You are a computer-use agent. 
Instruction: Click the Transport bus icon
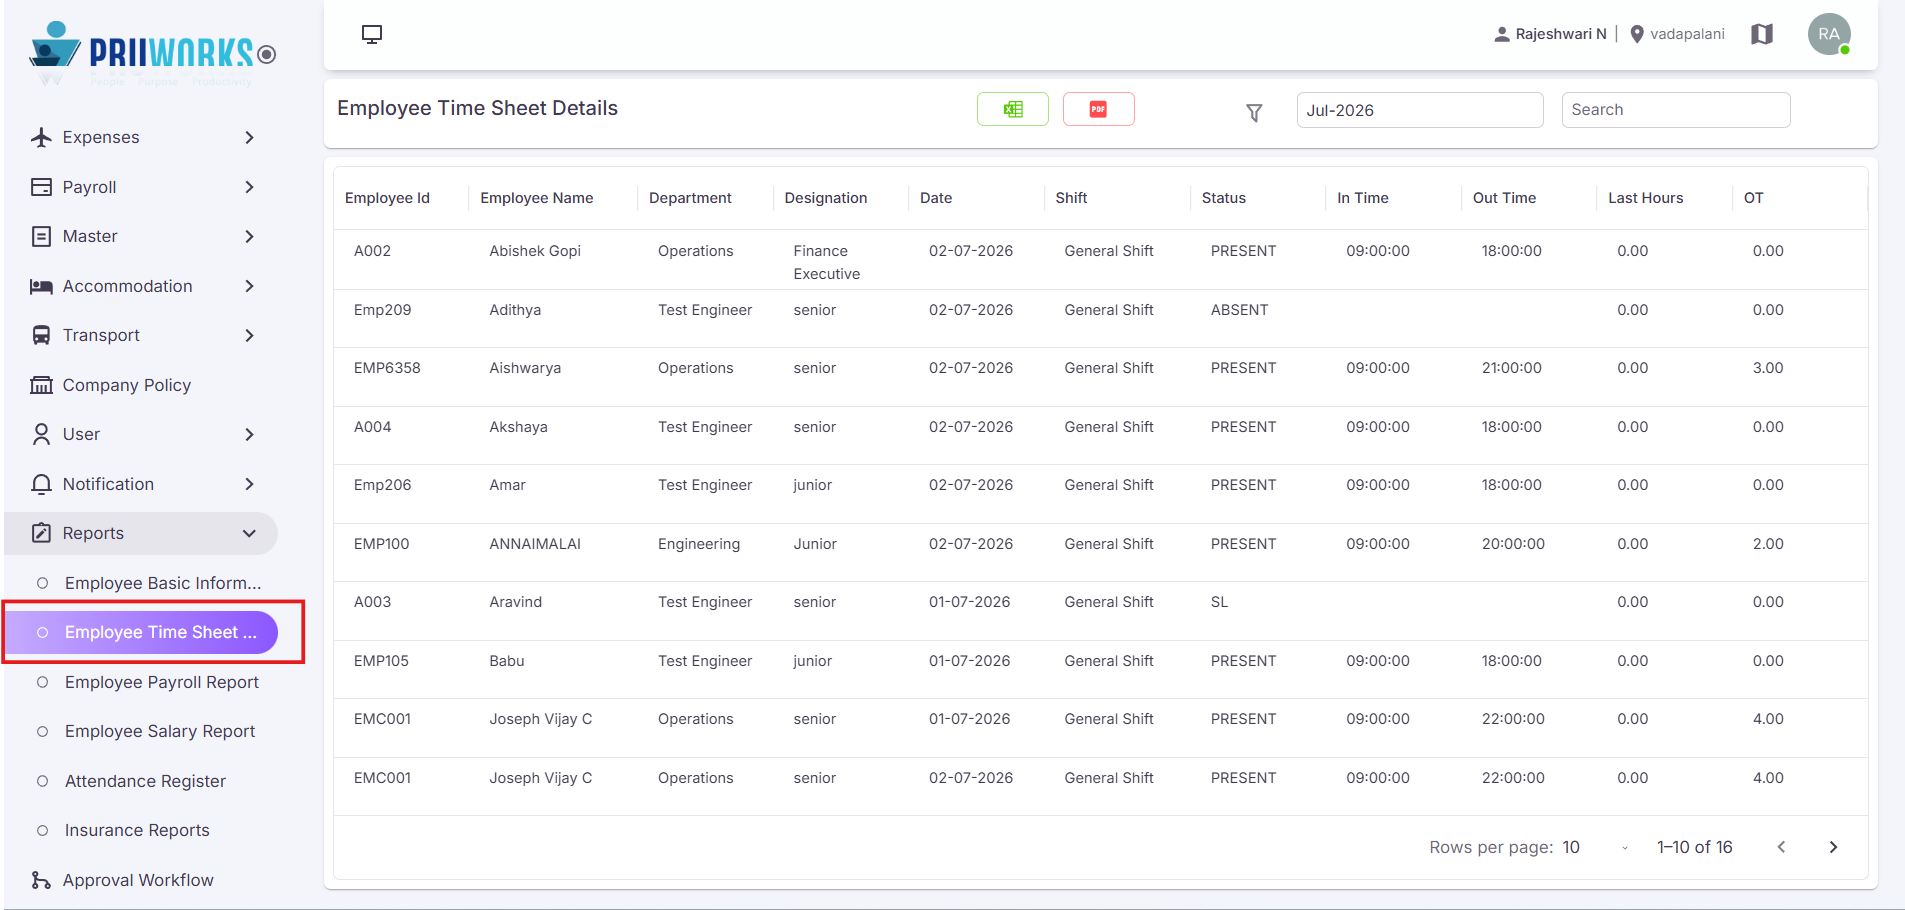click(x=41, y=335)
